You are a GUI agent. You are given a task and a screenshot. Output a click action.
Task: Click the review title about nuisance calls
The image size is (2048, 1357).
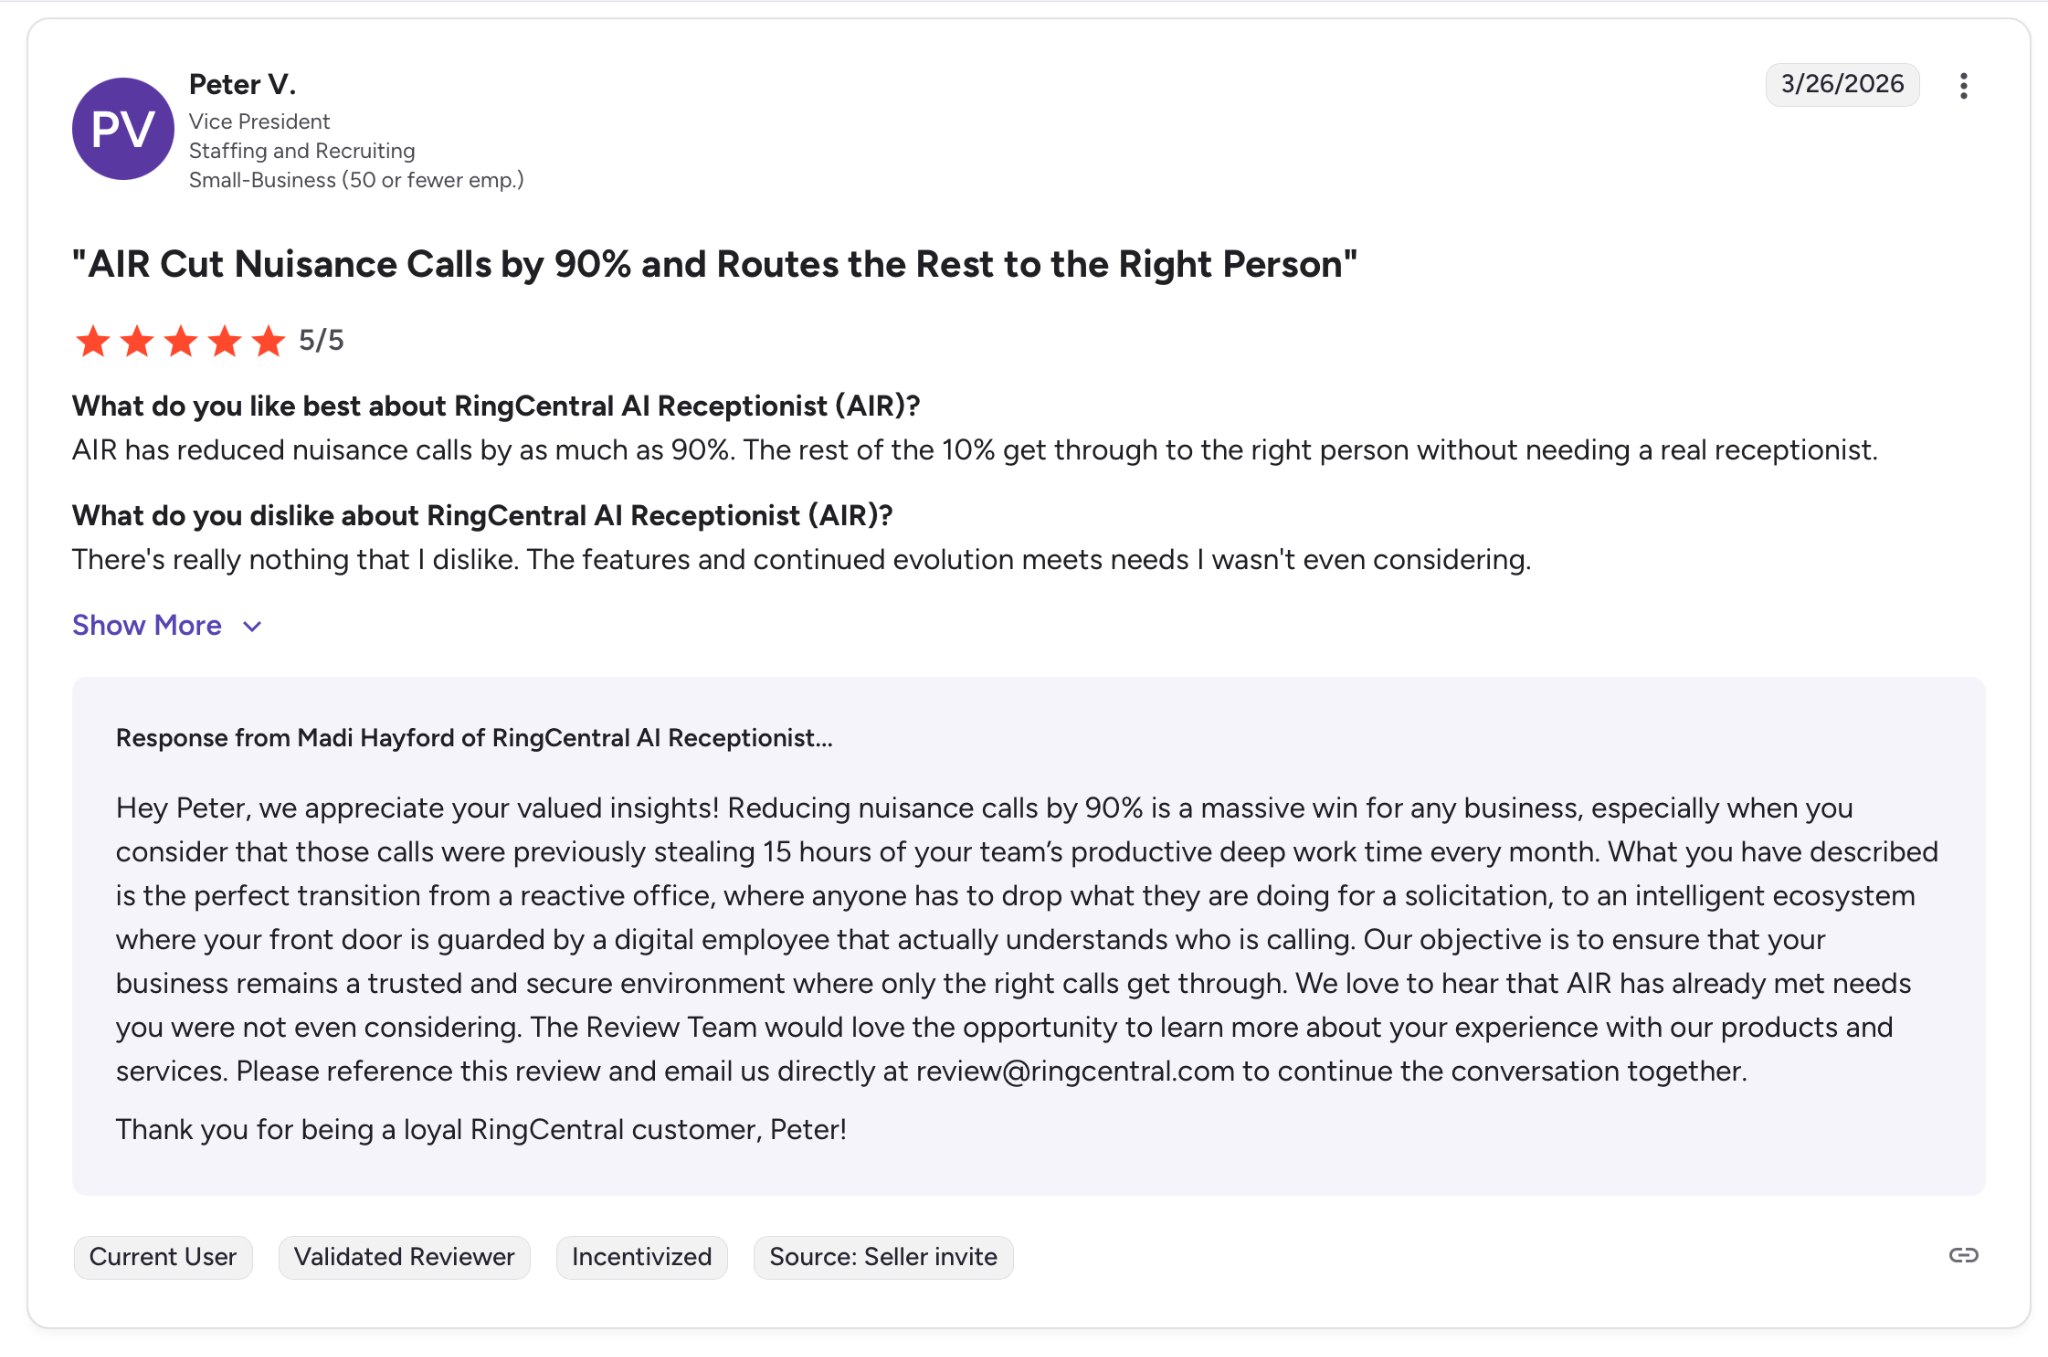[x=714, y=264]
